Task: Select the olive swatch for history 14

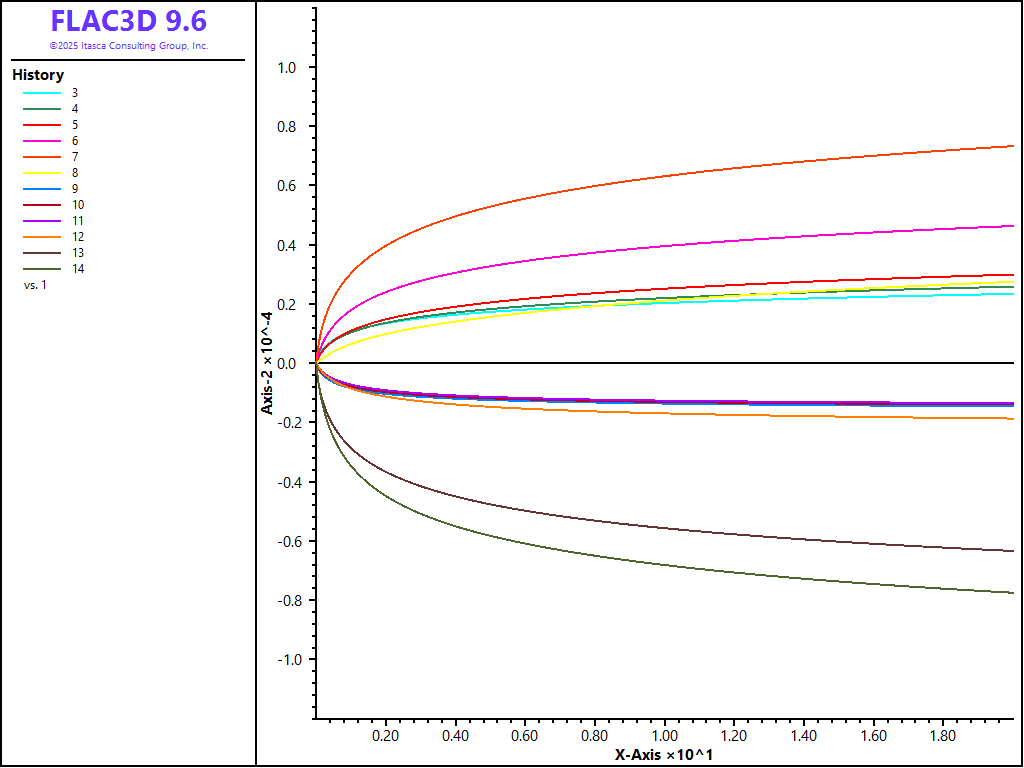Action: point(43,269)
